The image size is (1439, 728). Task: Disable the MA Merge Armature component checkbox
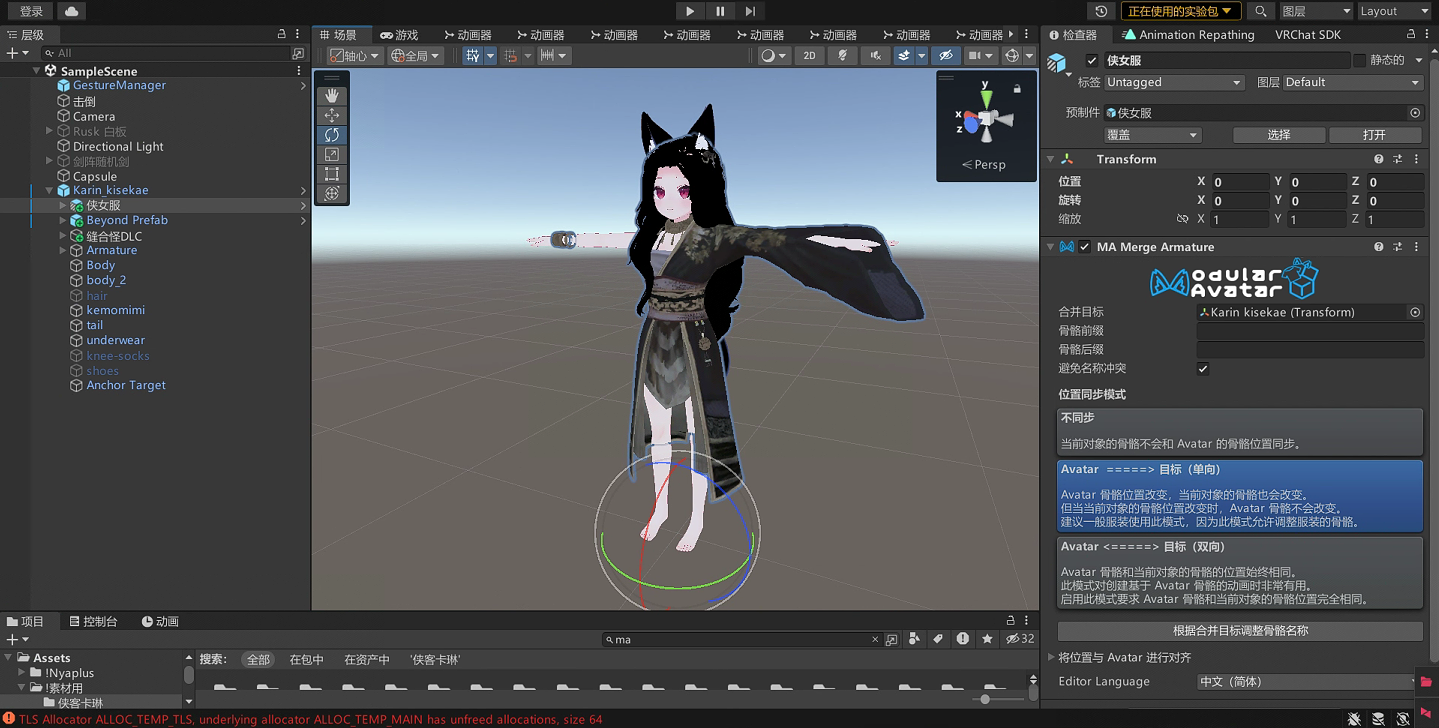1085,247
